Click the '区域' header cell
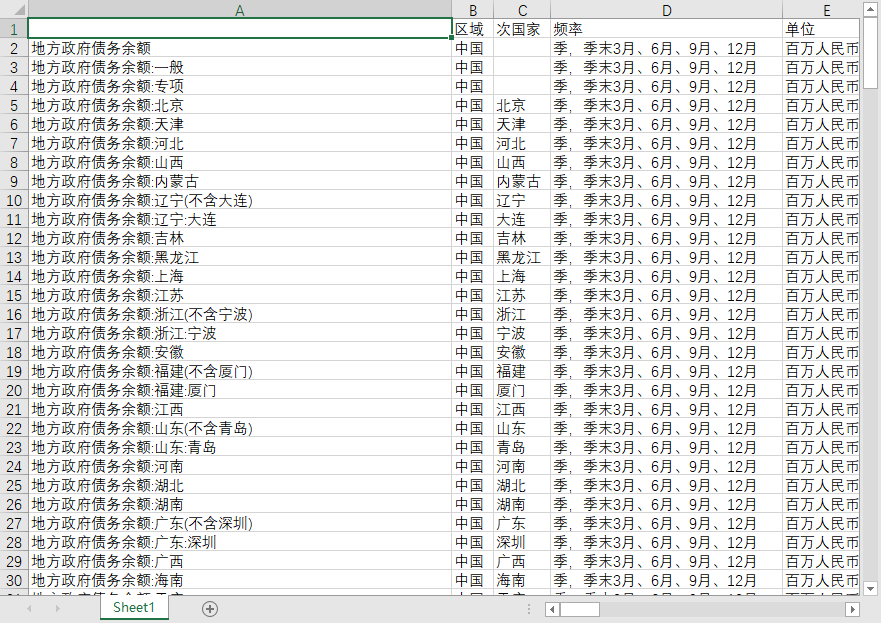Viewport: 881px width, 623px height. pyautogui.click(x=473, y=29)
